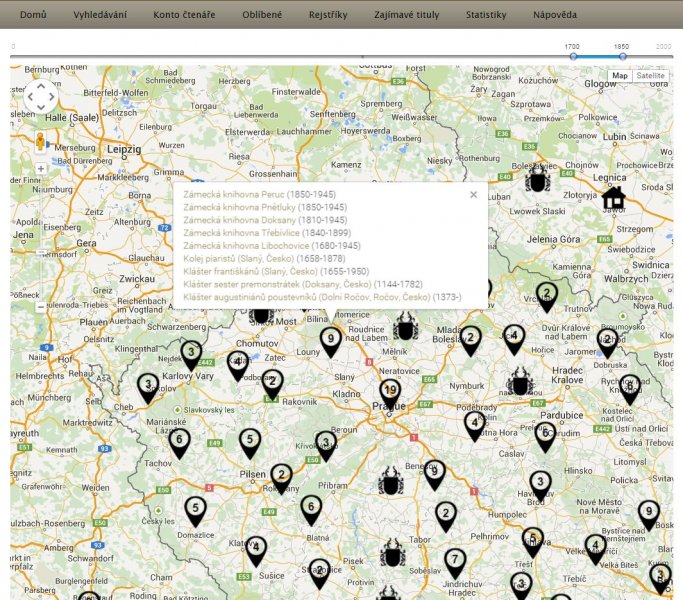Switch to Satellite map view

(650, 75)
